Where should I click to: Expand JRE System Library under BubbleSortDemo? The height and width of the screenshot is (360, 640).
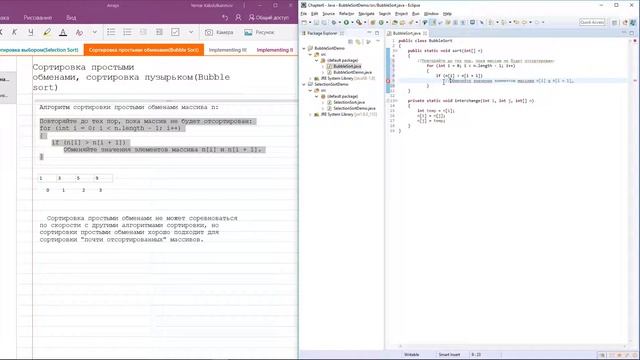click(x=310, y=78)
